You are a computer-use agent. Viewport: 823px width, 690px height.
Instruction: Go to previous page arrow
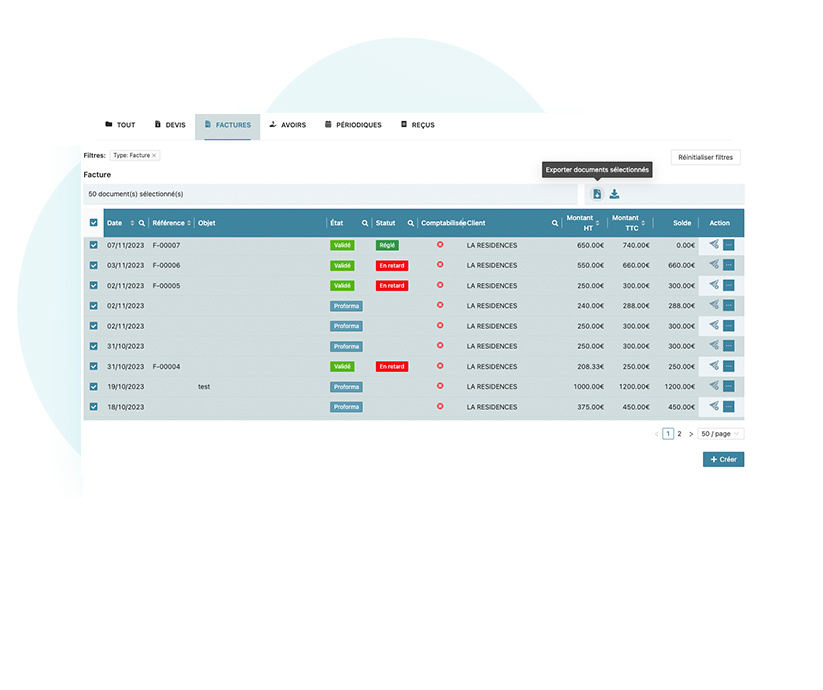click(x=656, y=434)
